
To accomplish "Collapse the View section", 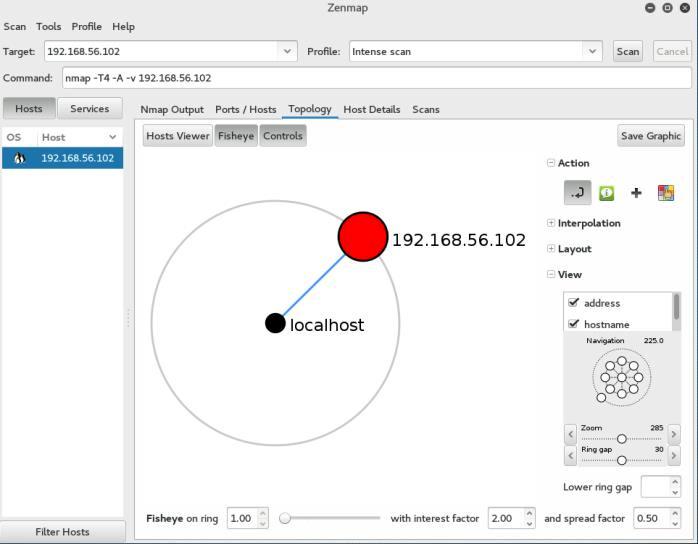I will click(551, 274).
